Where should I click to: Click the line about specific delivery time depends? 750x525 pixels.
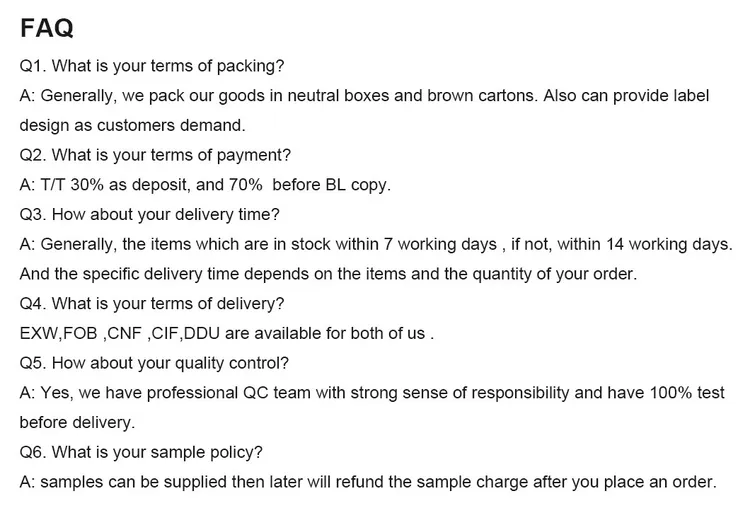click(x=328, y=274)
